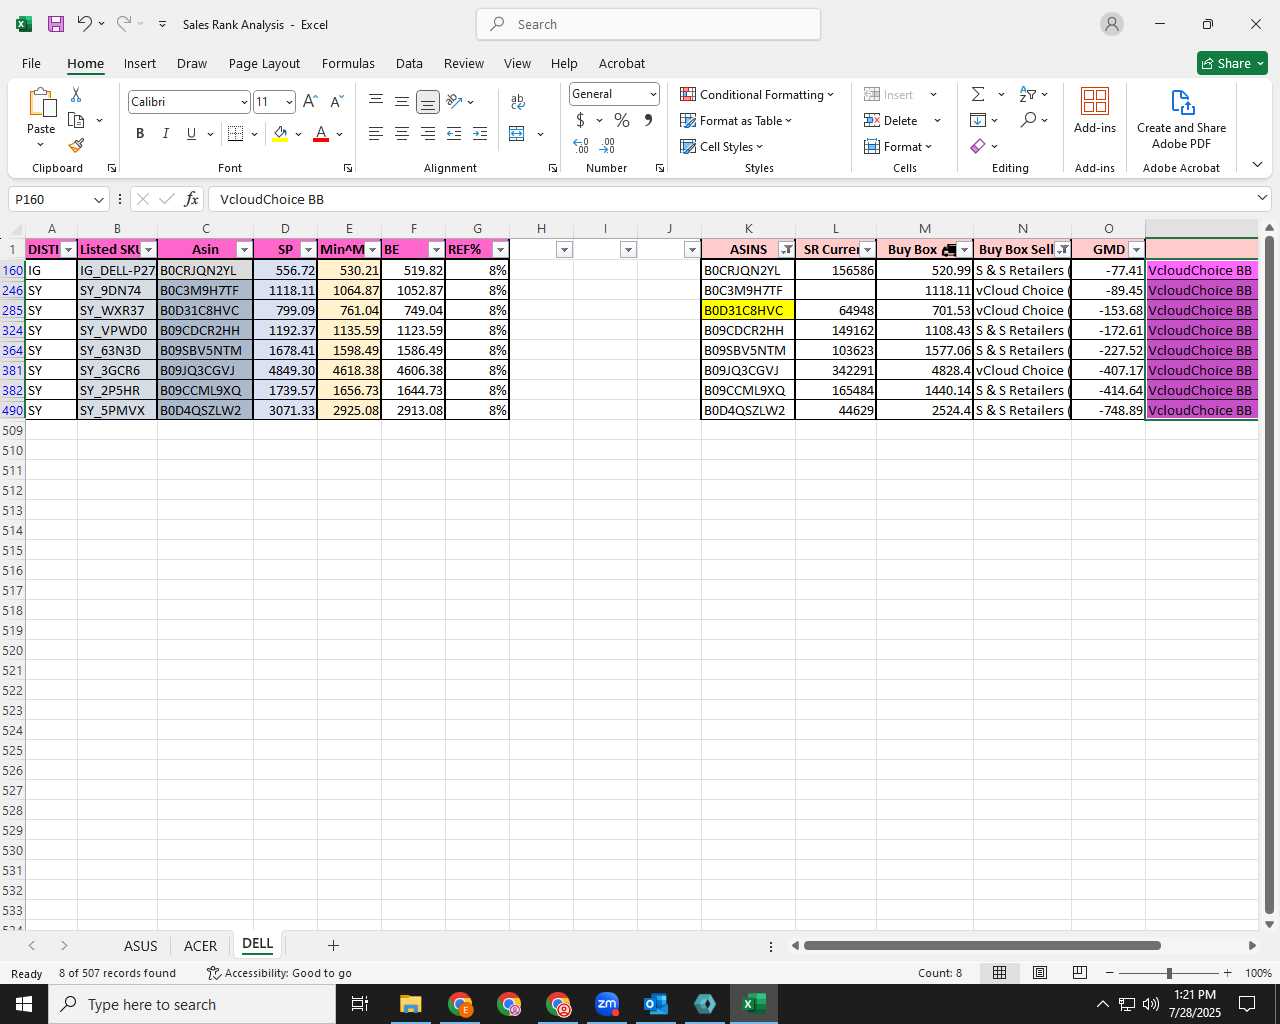Click the Clear eraser icon
Screen dimensions: 1280x1024
[x=978, y=146]
